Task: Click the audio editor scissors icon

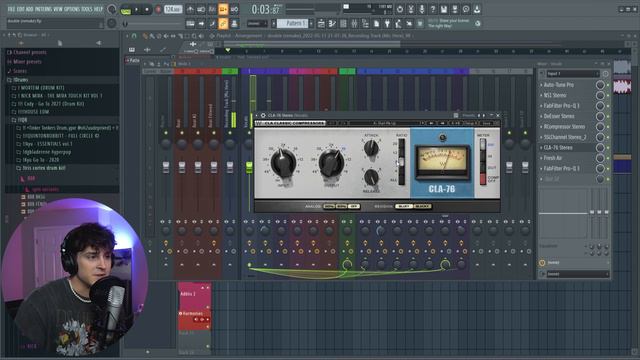Action: (x=411, y=9)
